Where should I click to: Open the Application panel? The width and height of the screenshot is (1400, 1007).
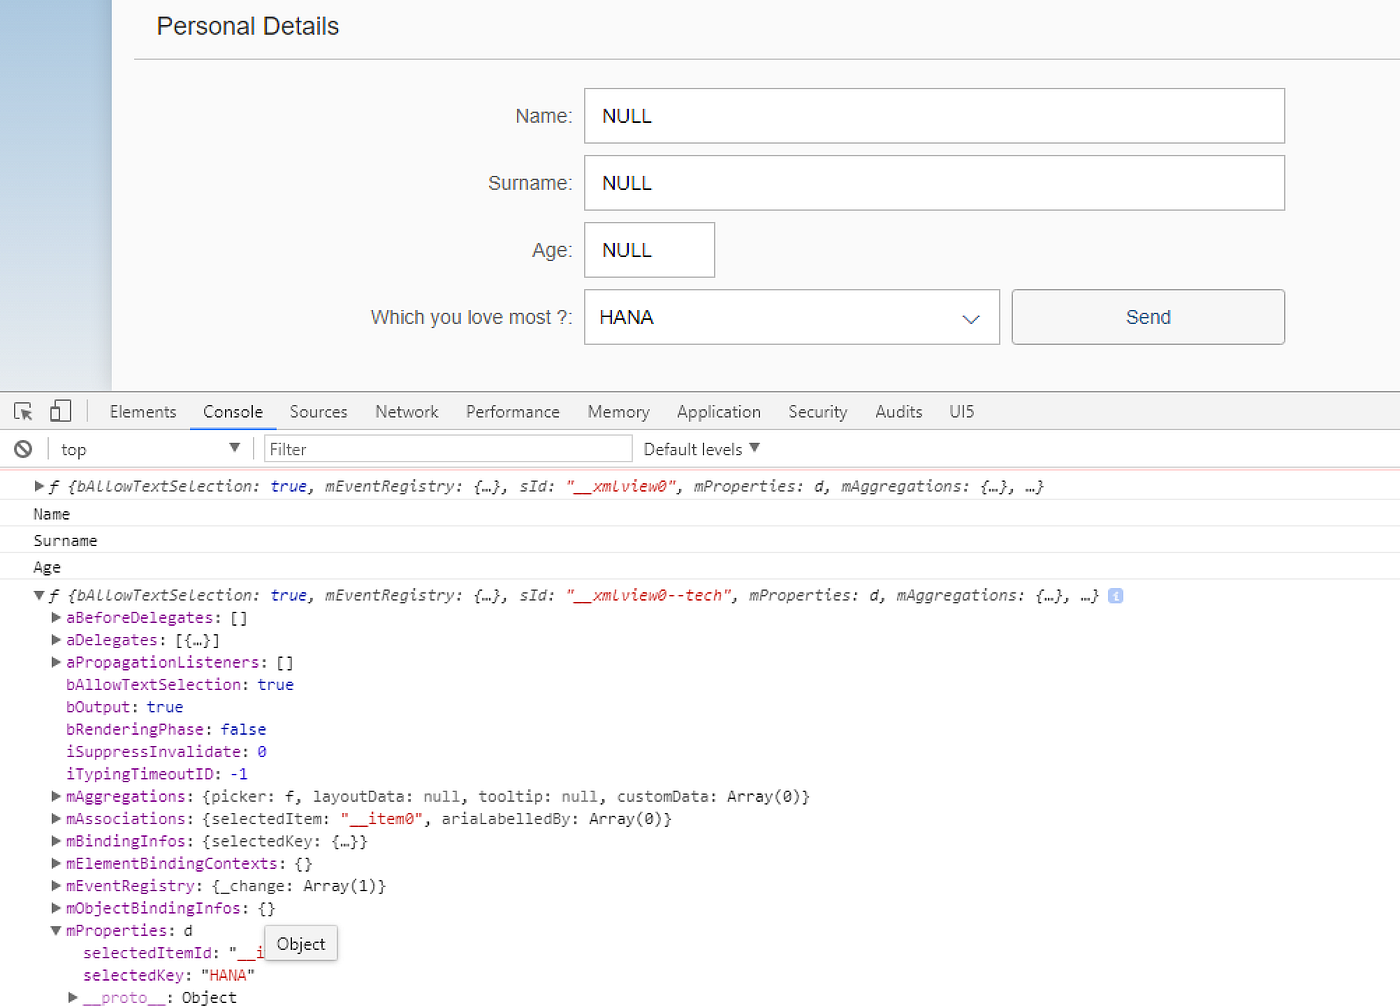click(x=718, y=411)
